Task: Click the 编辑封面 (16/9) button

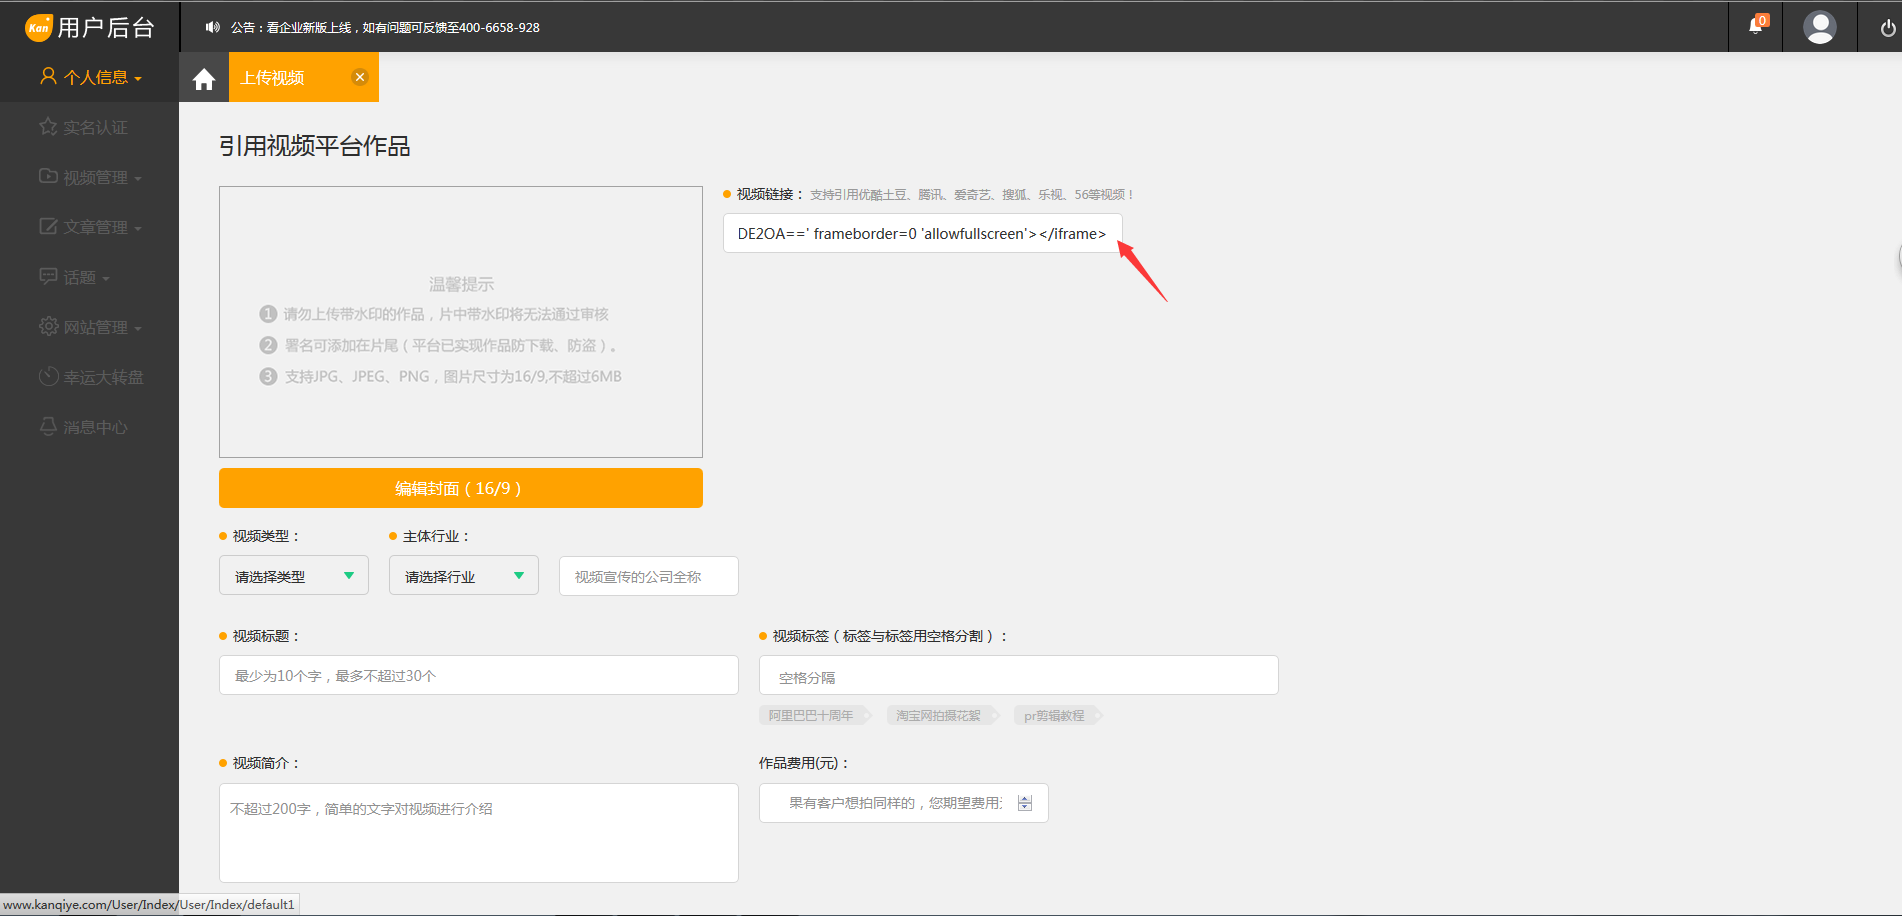Action: click(x=460, y=488)
